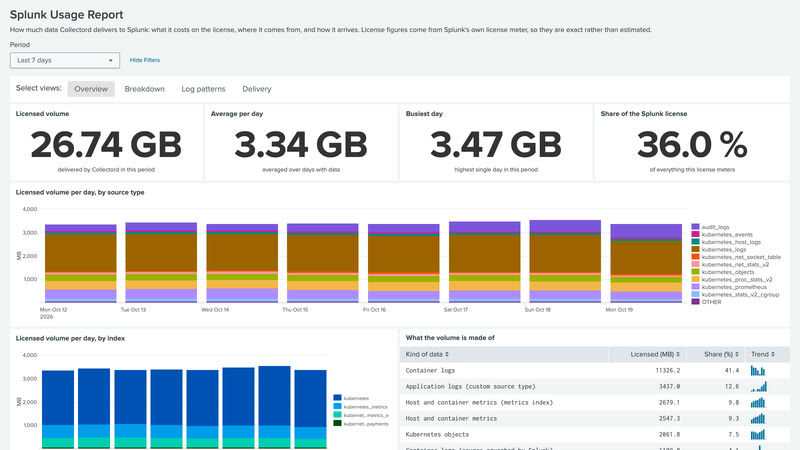
Task: Click the Container logs table row label
Action: click(x=430, y=370)
